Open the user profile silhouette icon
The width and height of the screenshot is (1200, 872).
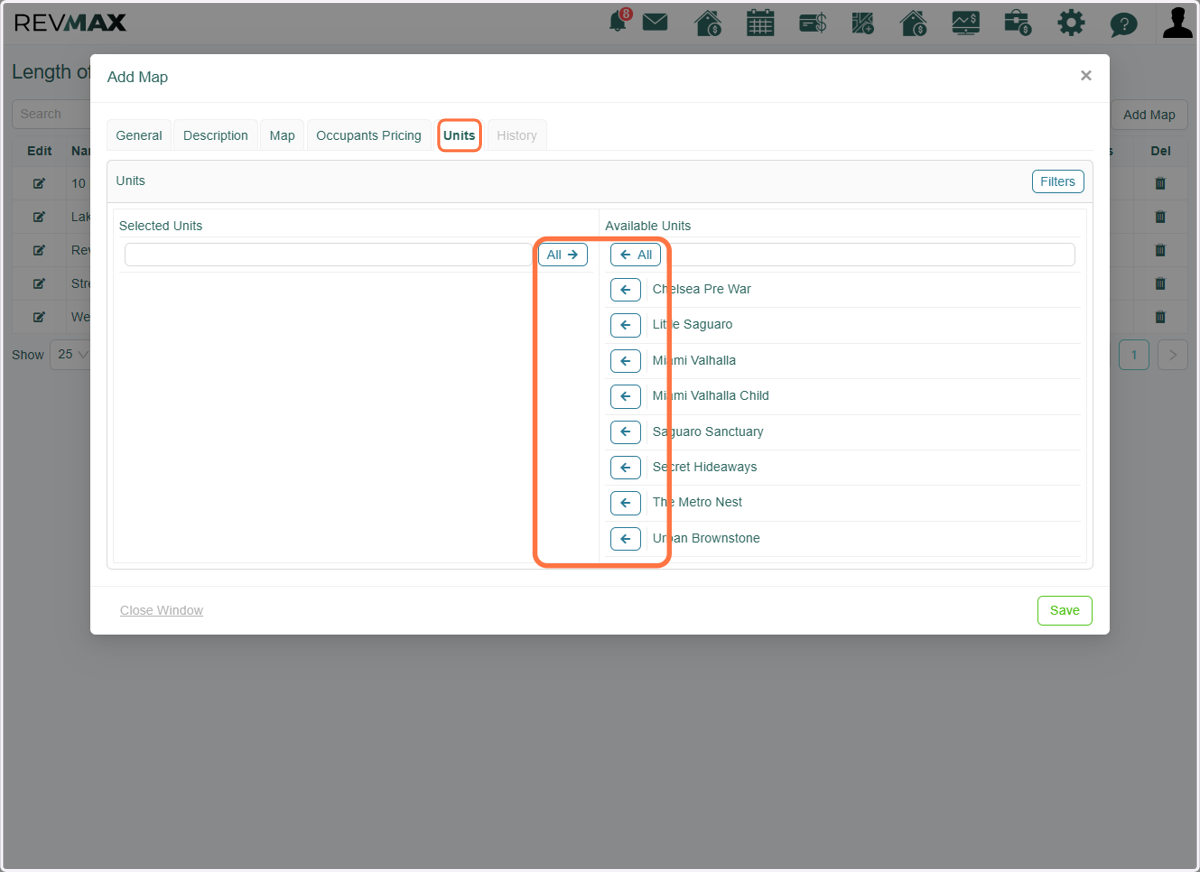coord(1178,22)
